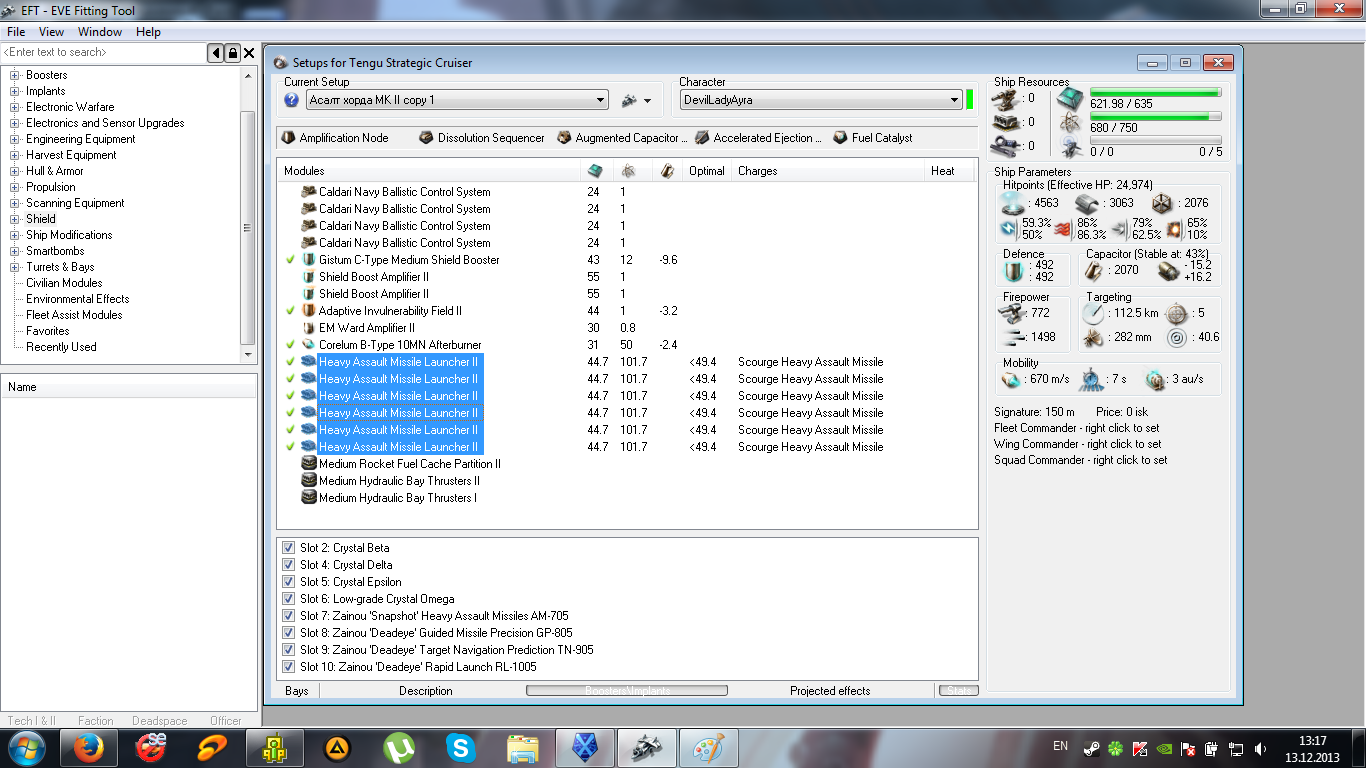Screen dimensions: 1366x768
Task: Uncheck Slot 2: Crystal Beta implant
Action: point(288,548)
